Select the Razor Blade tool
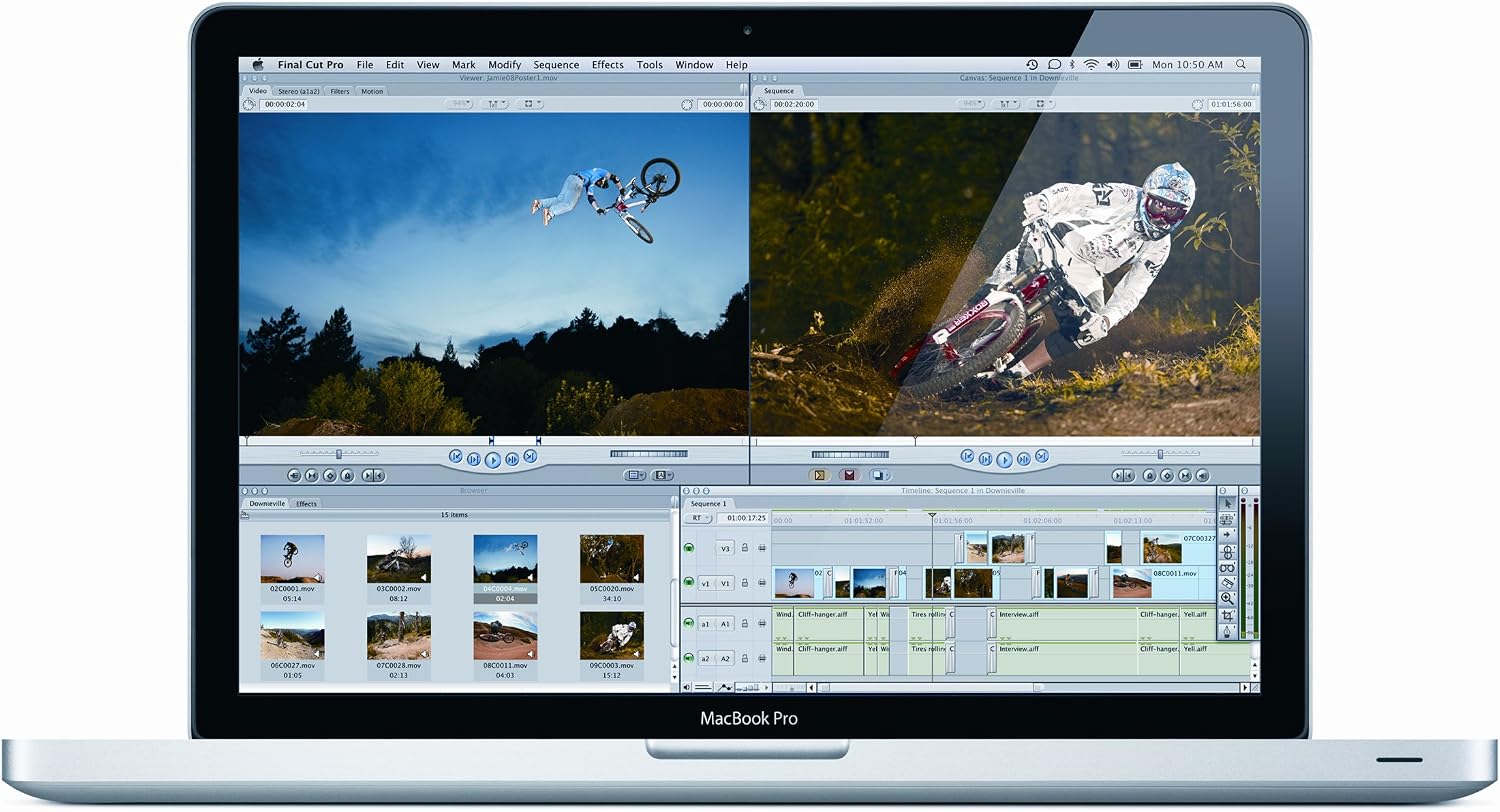Screen dimensions: 1500x812 click(1227, 582)
